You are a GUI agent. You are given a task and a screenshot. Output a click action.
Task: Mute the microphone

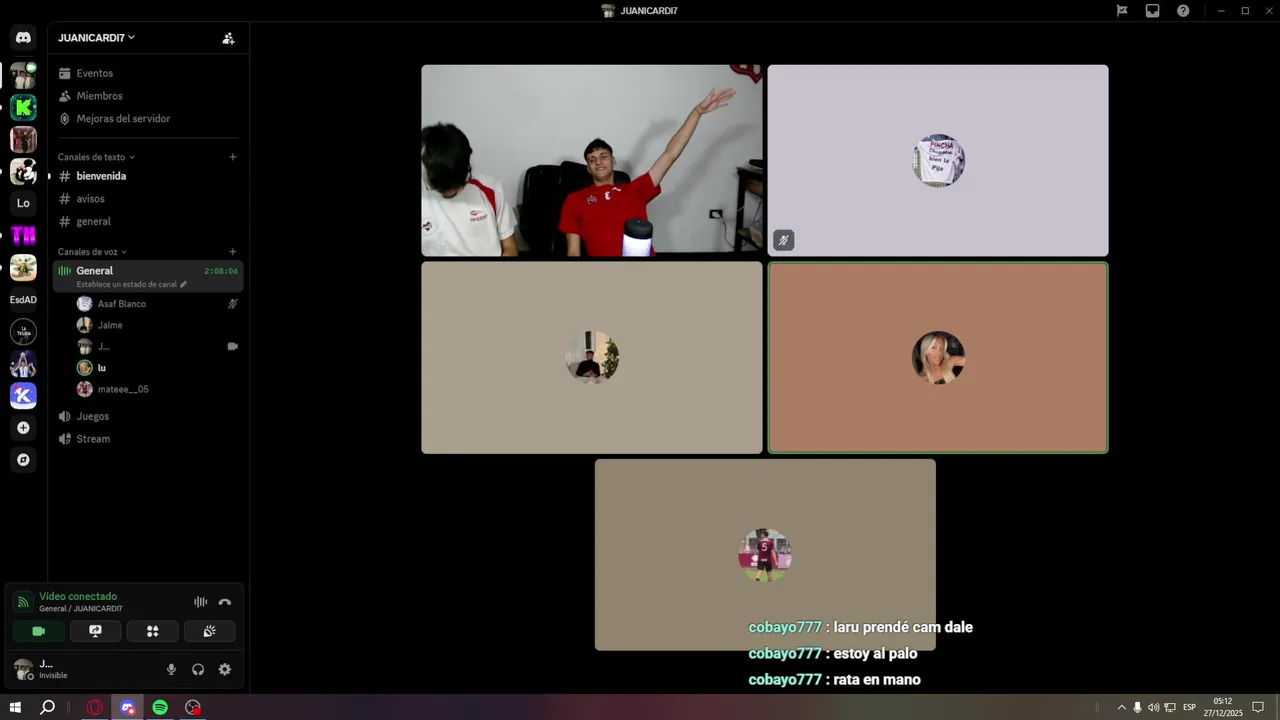pos(171,670)
